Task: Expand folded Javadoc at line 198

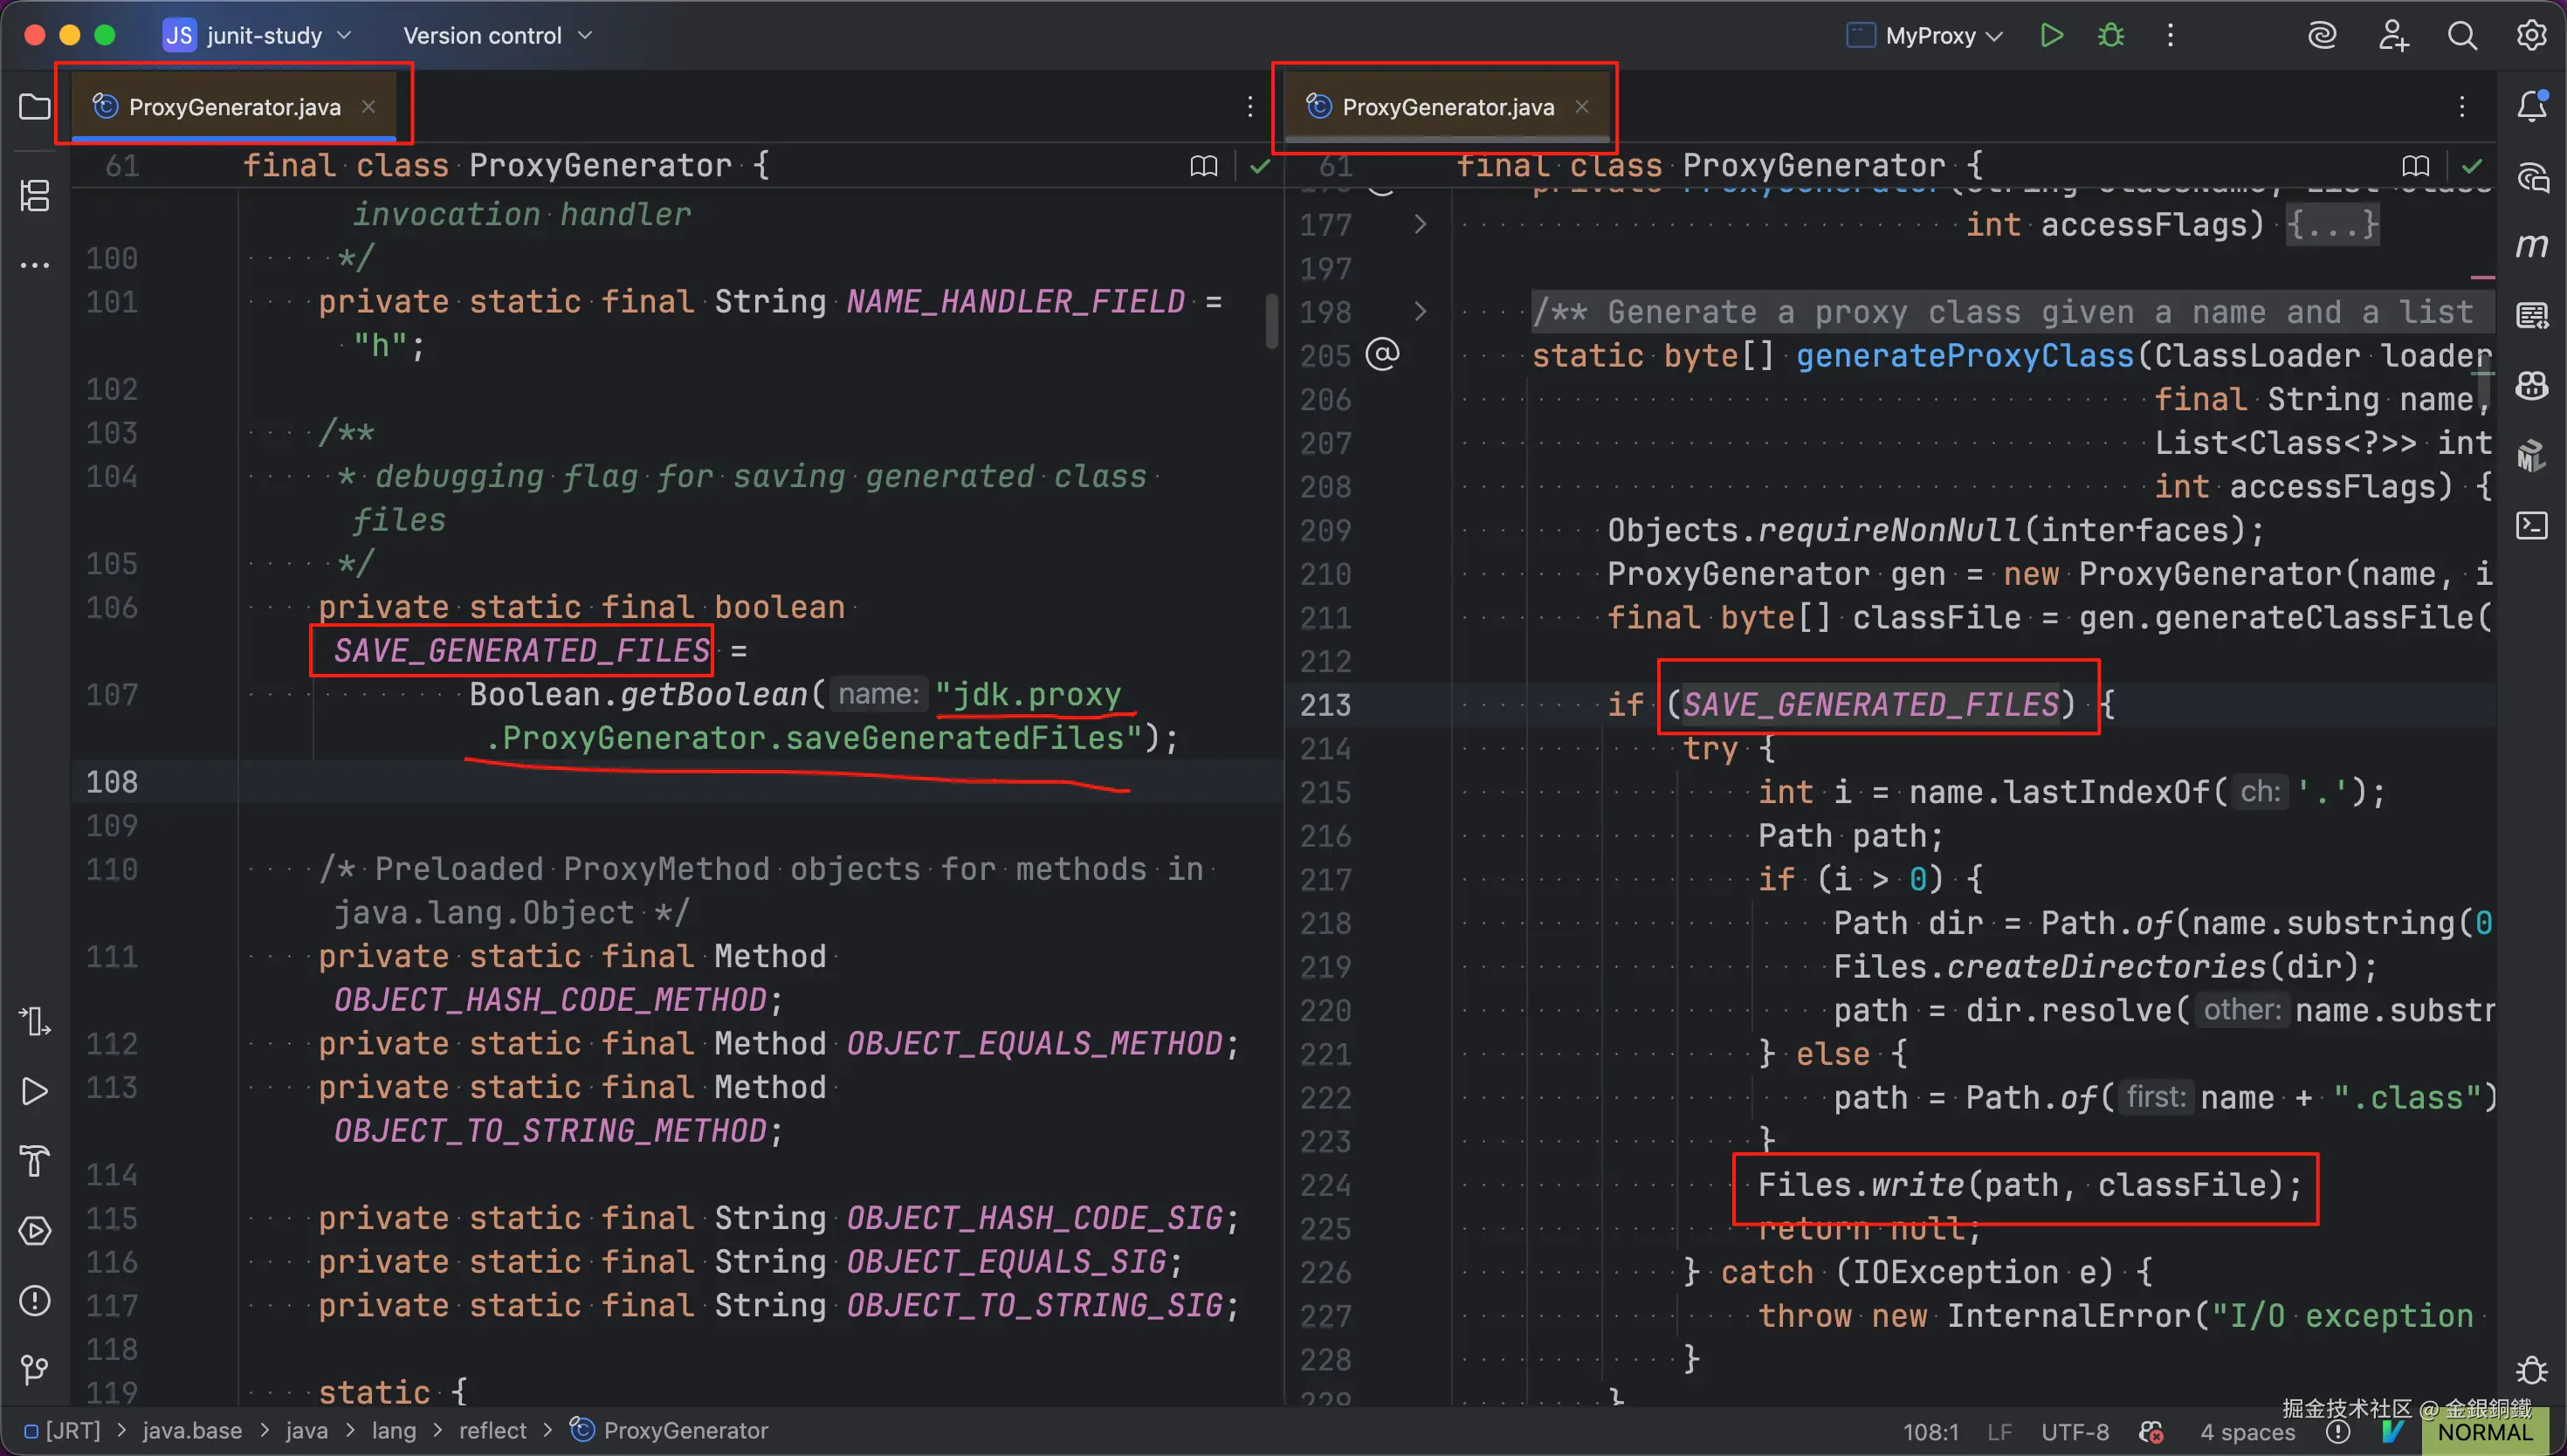Action: 1420,312
